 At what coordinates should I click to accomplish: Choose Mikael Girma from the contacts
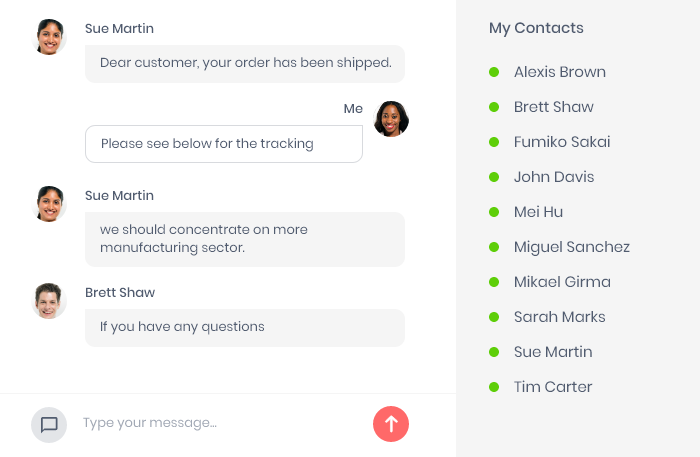point(561,282)
